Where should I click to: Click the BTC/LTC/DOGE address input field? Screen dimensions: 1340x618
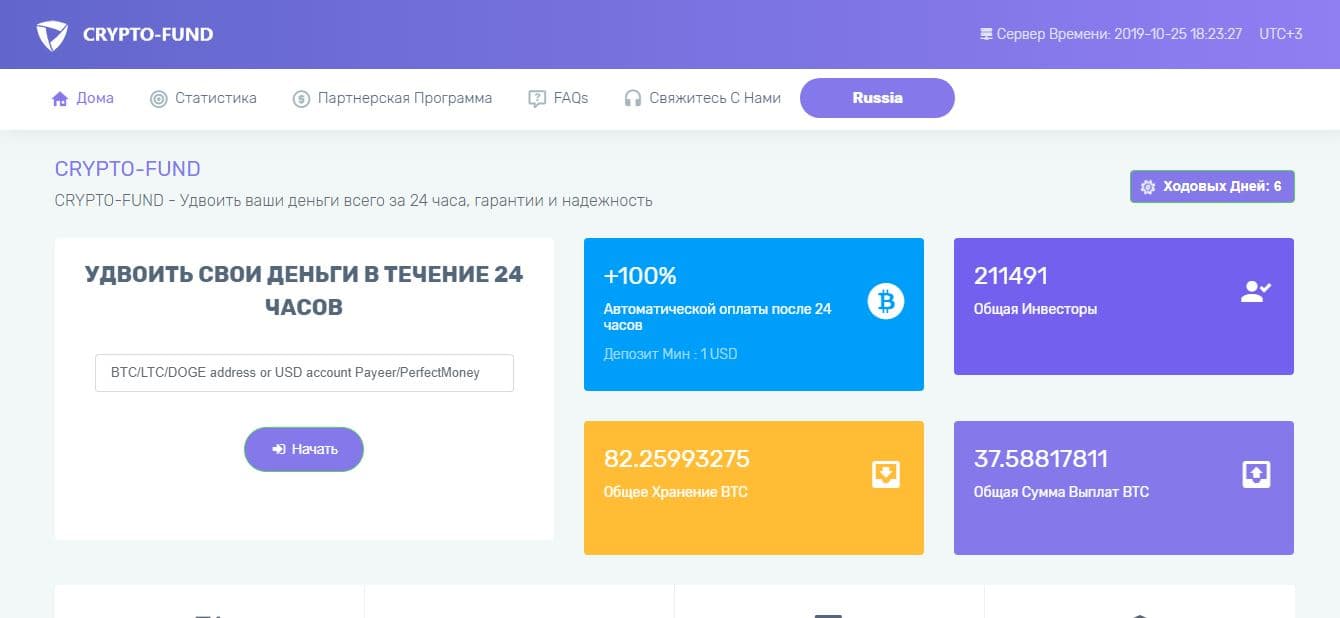(304, 372)
